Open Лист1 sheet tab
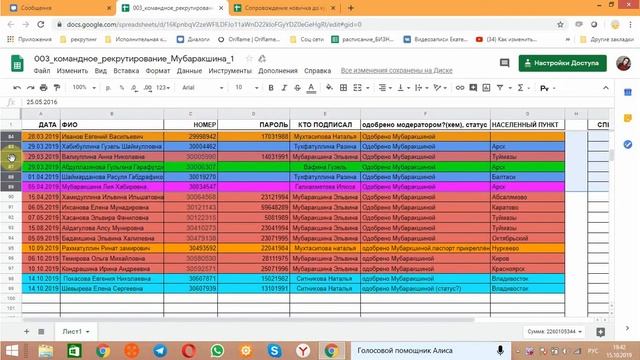This screenshot has width=640, height=360. tap(76, 331)
